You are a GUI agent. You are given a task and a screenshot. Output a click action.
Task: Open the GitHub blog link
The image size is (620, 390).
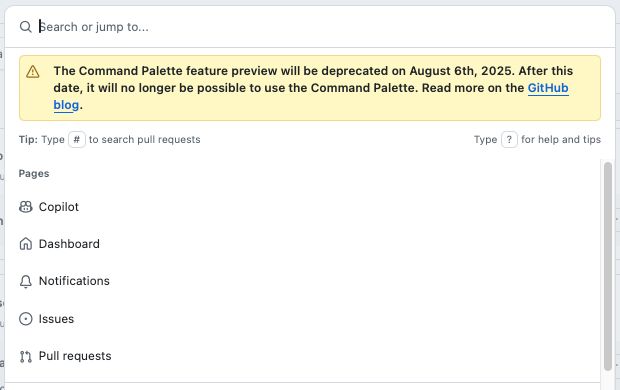[x=311, y=96]
